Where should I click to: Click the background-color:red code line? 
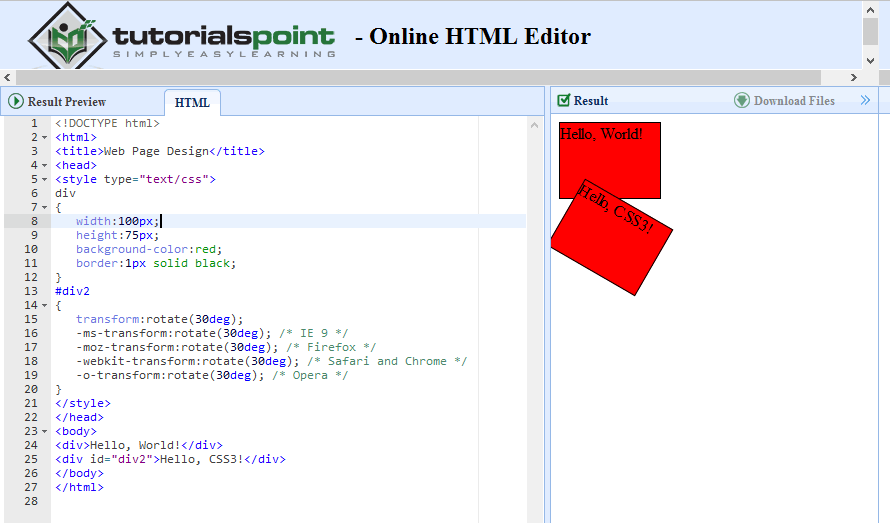(149, 249)
